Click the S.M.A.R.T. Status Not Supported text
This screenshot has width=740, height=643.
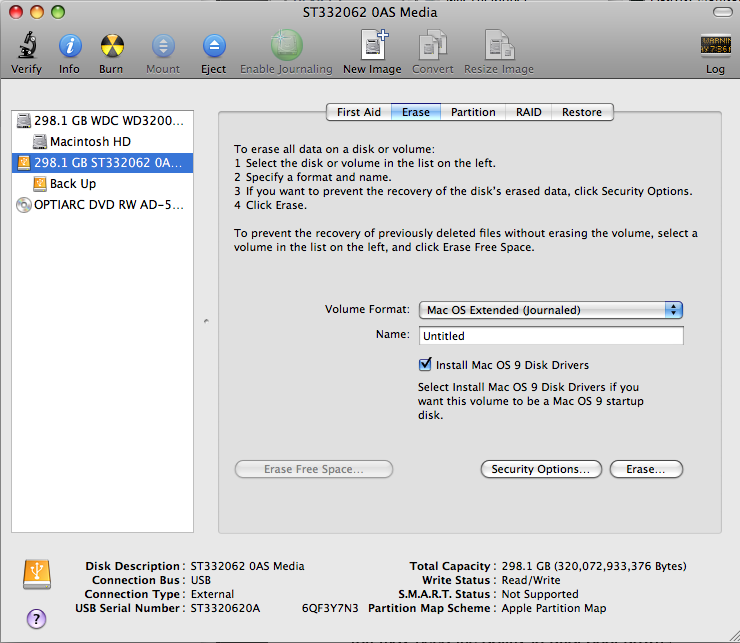click(x=540, y=594)
